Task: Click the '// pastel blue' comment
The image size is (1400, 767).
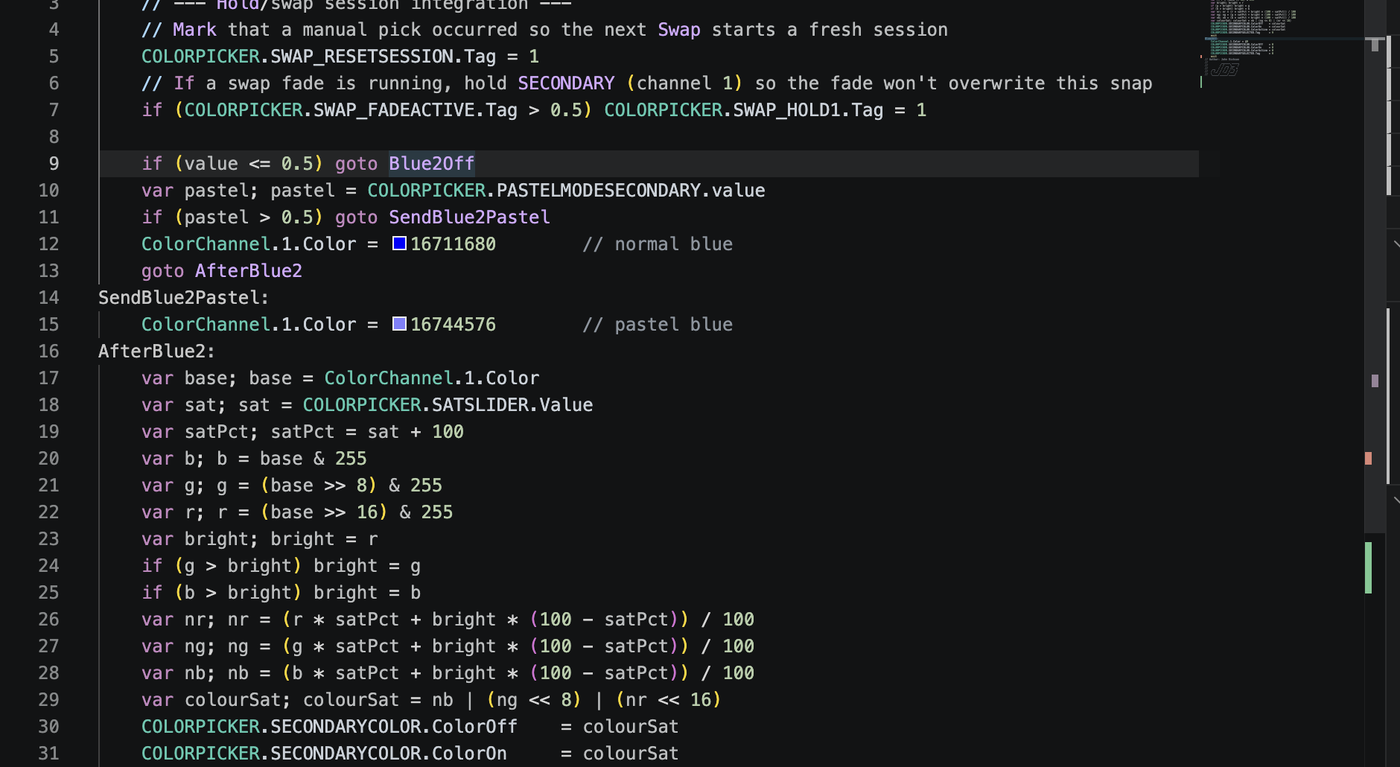Action: pos(657,325)
